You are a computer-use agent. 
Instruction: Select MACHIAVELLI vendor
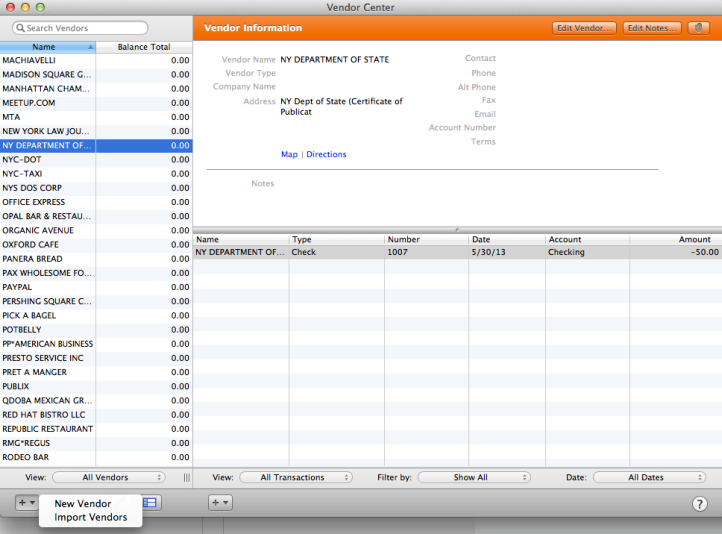pos(96,60)
